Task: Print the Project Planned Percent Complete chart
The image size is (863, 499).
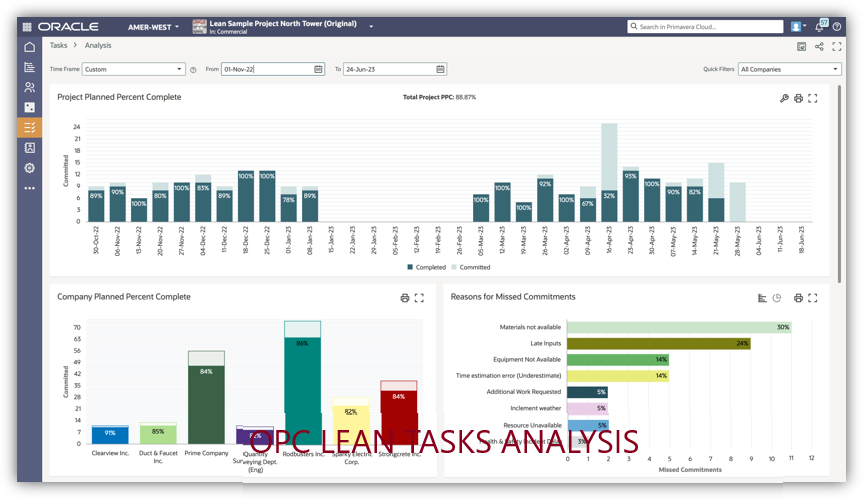Action: coord(798,98)
